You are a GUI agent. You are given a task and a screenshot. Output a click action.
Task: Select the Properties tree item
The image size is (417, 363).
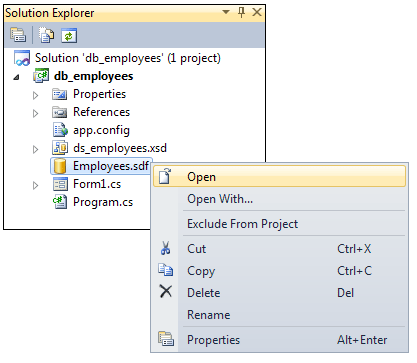click(99, 94)
